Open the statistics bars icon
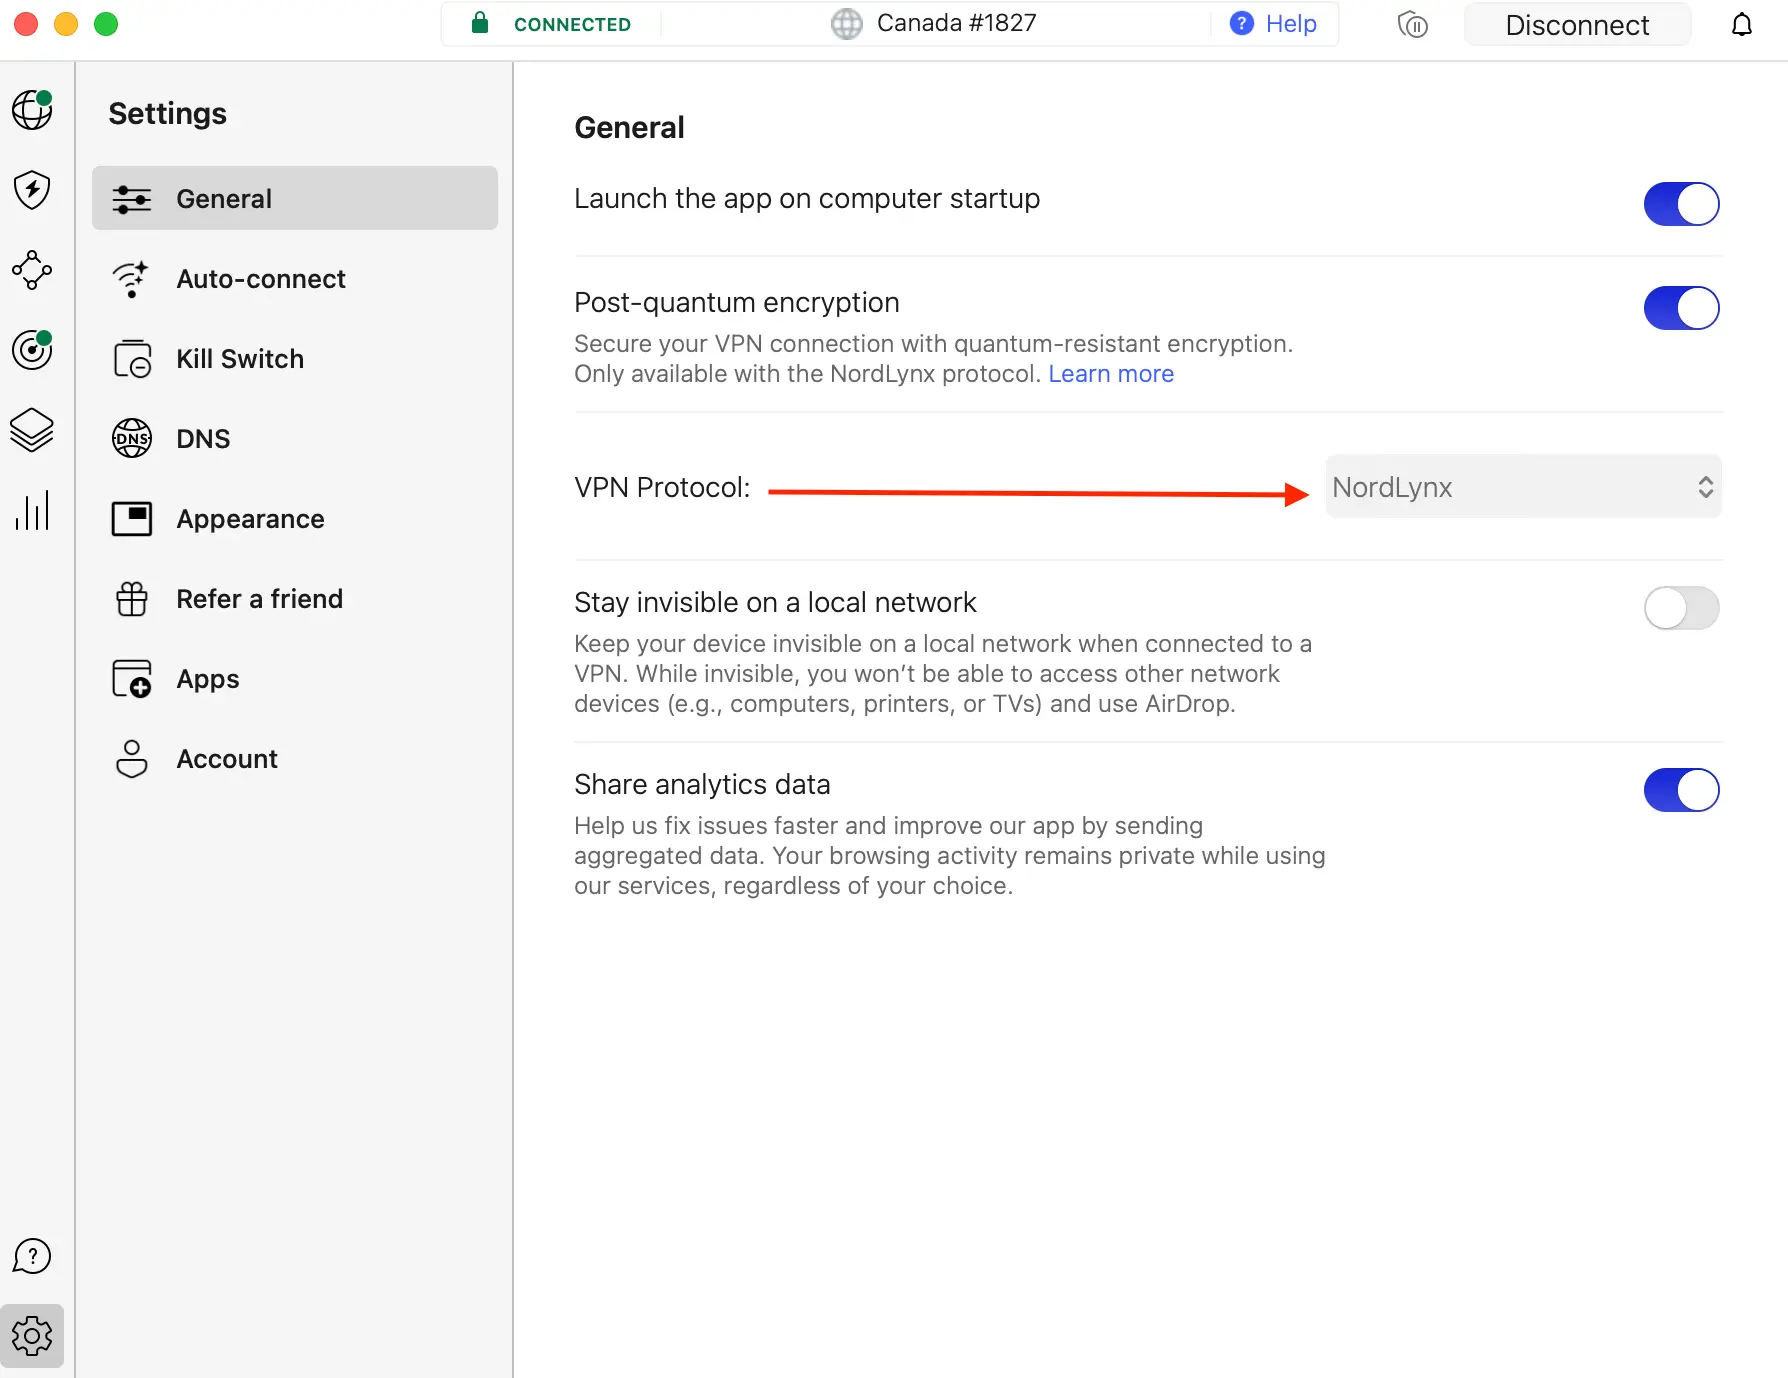The image size is (1788, 1378). (32, 510)
